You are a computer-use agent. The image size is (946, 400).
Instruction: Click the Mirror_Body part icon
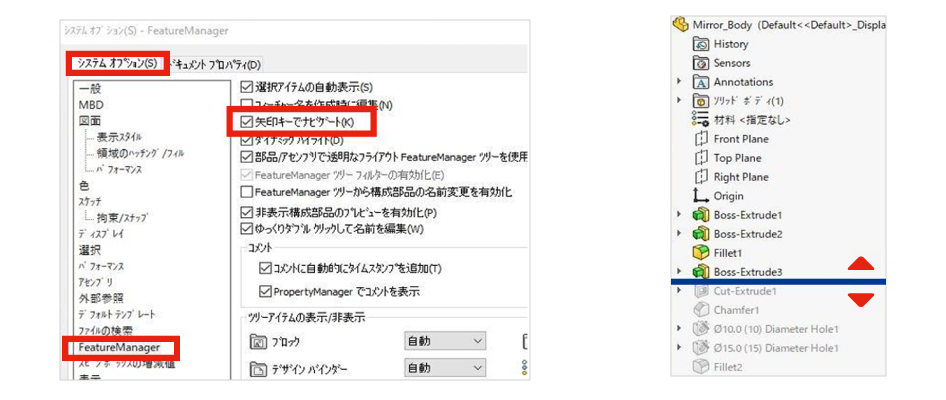[682, 25]
